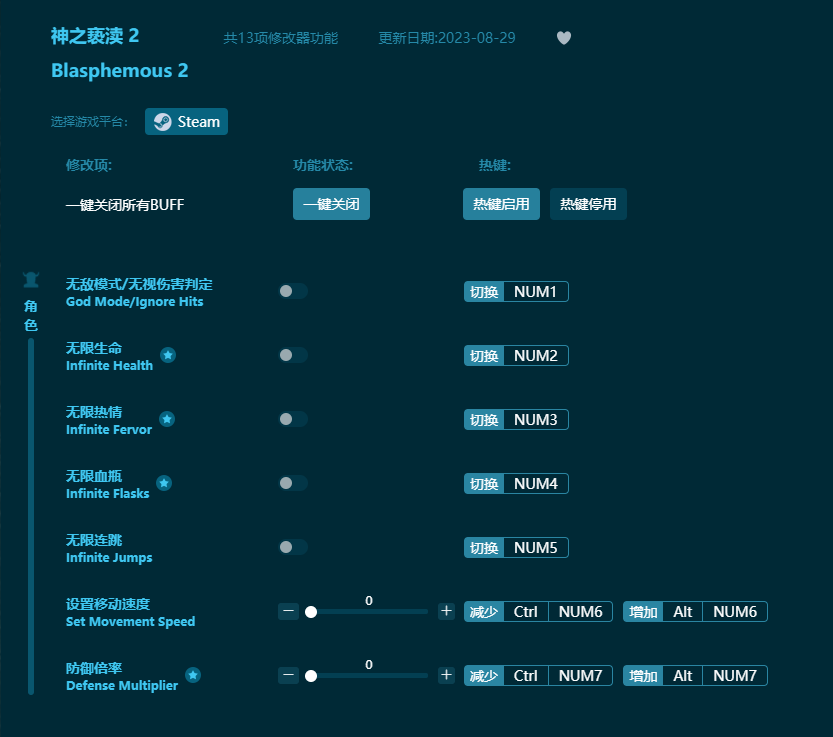Viewport: 833px width, 737px height.
Task: Click the 热键启用 button
Action: (x=501, y=204)
